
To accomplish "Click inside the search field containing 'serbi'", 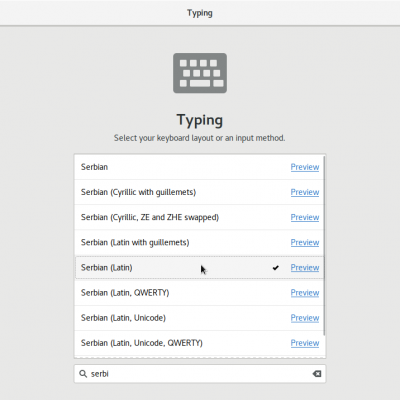I will 200,374.
